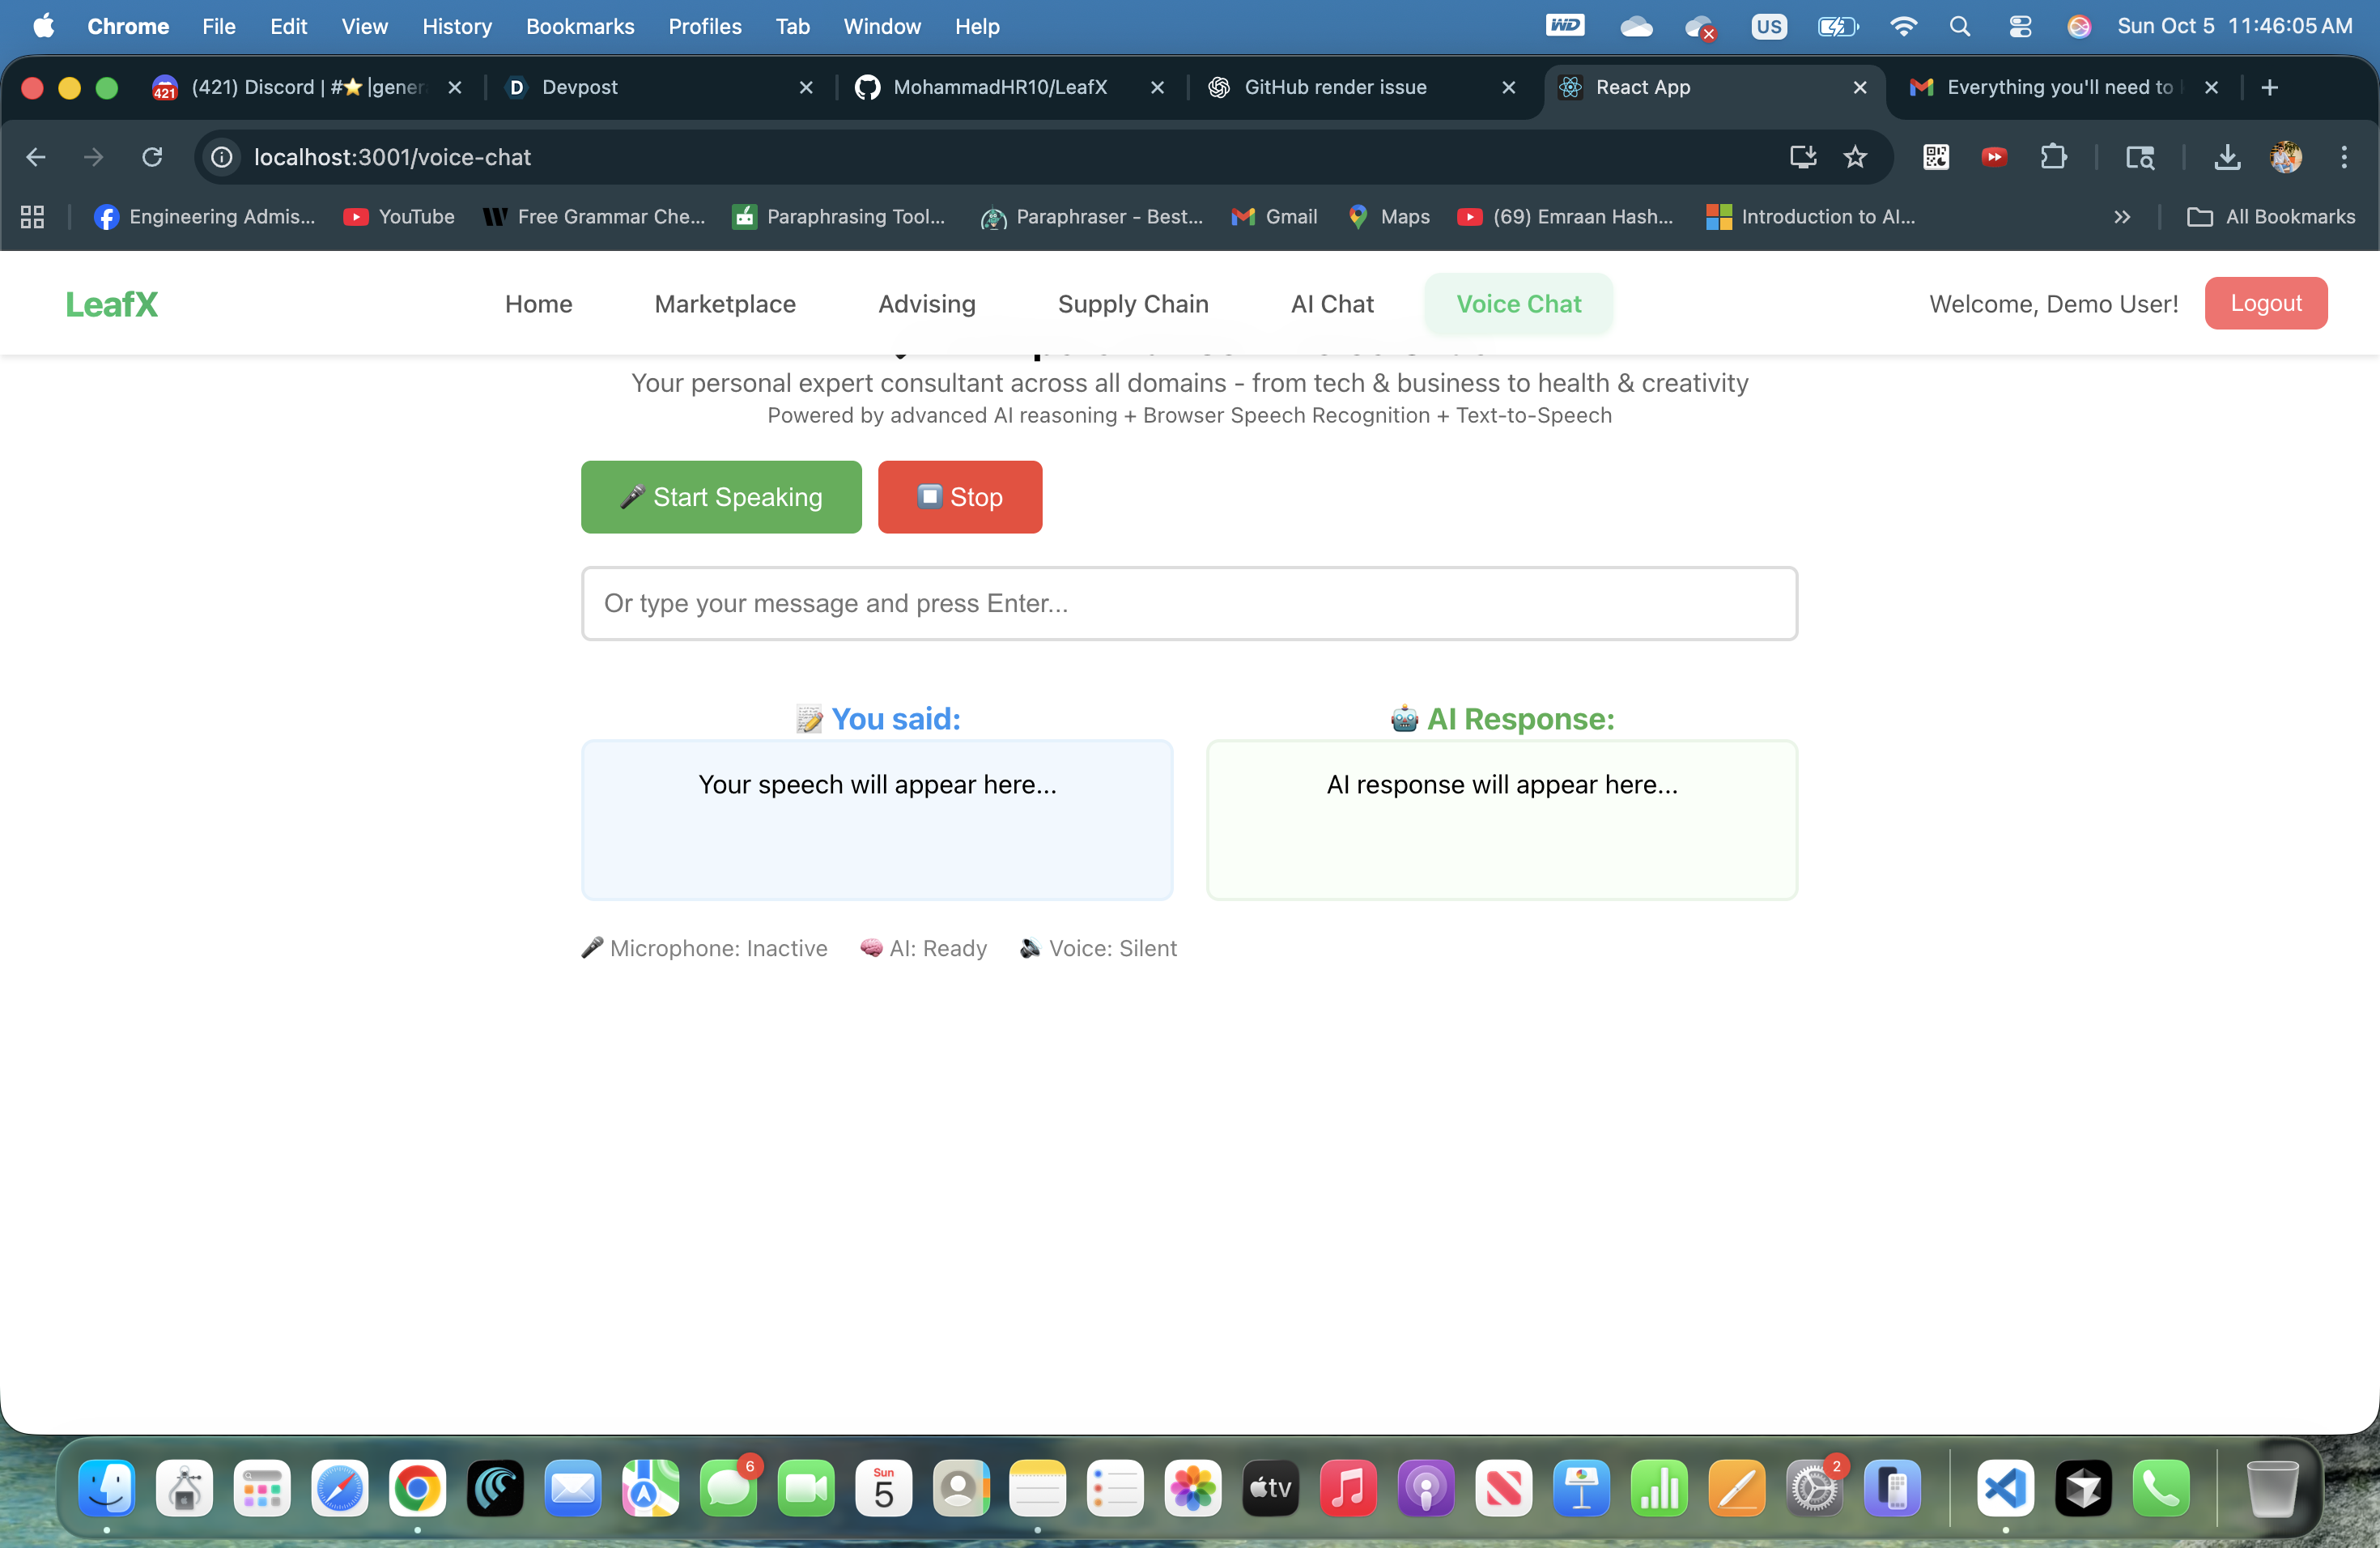Go to the Marketplace page
2380x1548 pixels.
click(725, 304)
